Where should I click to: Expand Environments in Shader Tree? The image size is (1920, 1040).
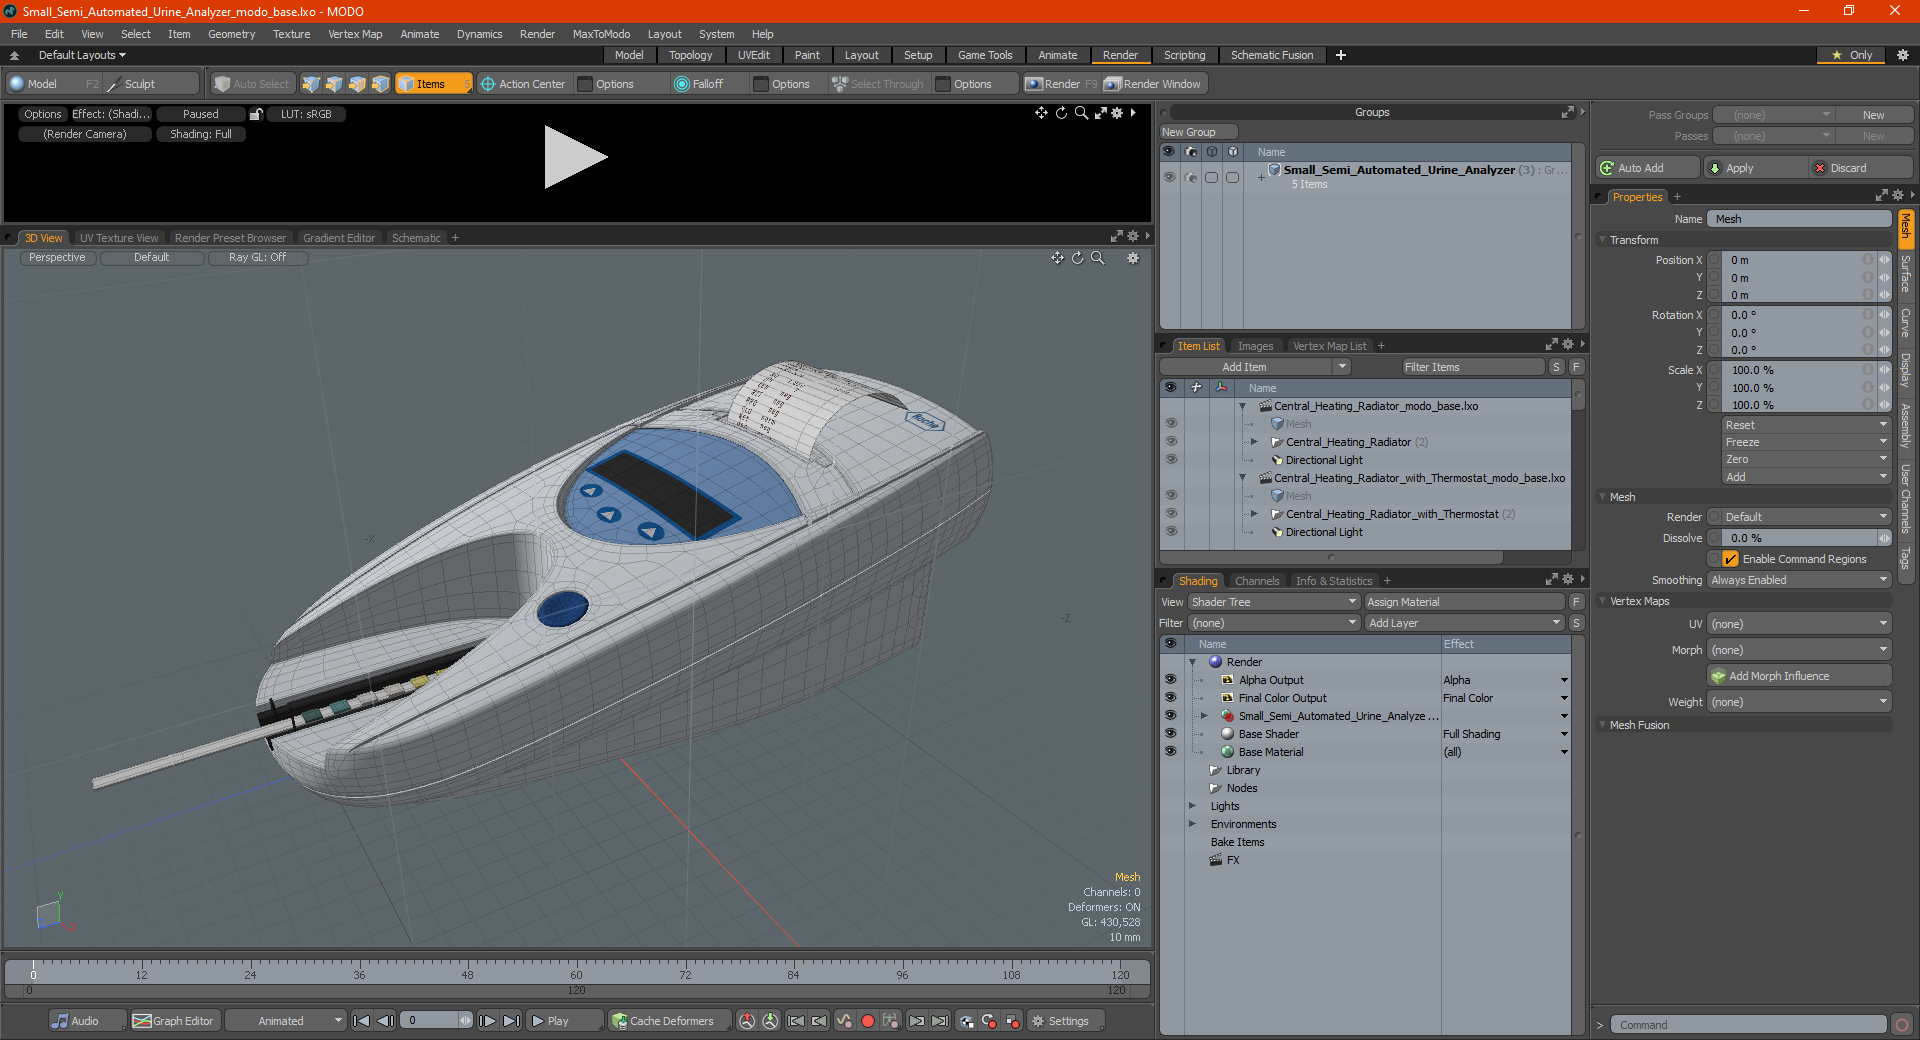pos(1192,824)
